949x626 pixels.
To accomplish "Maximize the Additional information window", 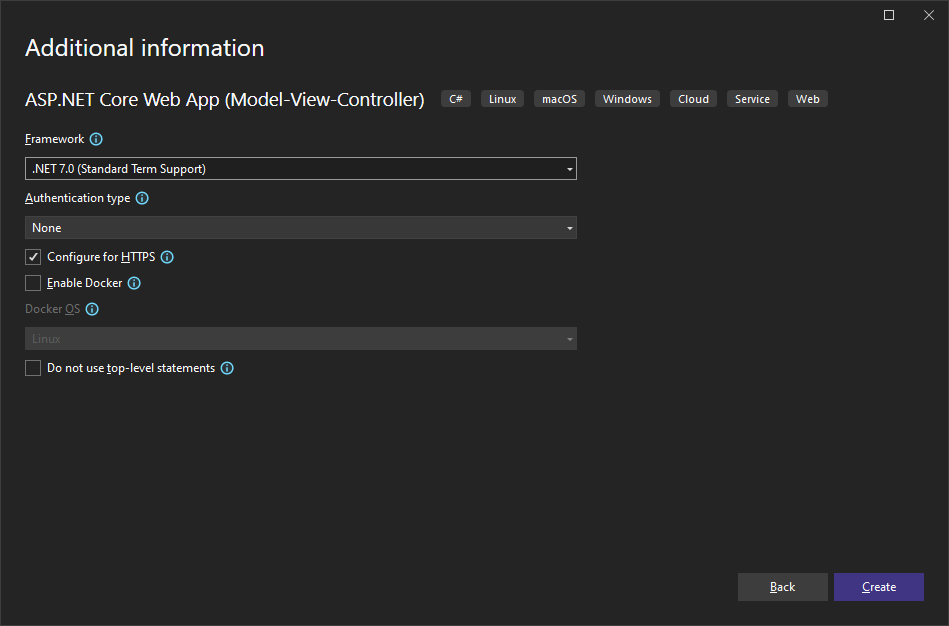I will [x=889, y=15].
